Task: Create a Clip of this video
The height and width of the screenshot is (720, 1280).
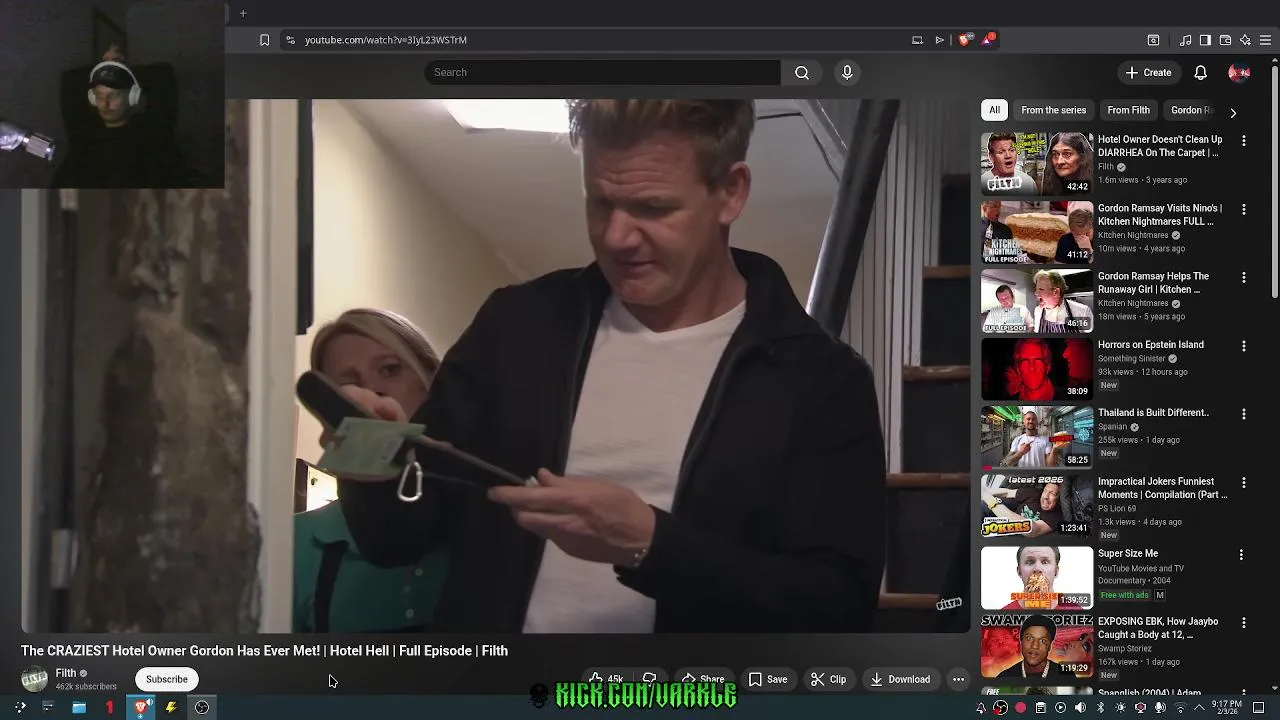Action: pos(828,679)
